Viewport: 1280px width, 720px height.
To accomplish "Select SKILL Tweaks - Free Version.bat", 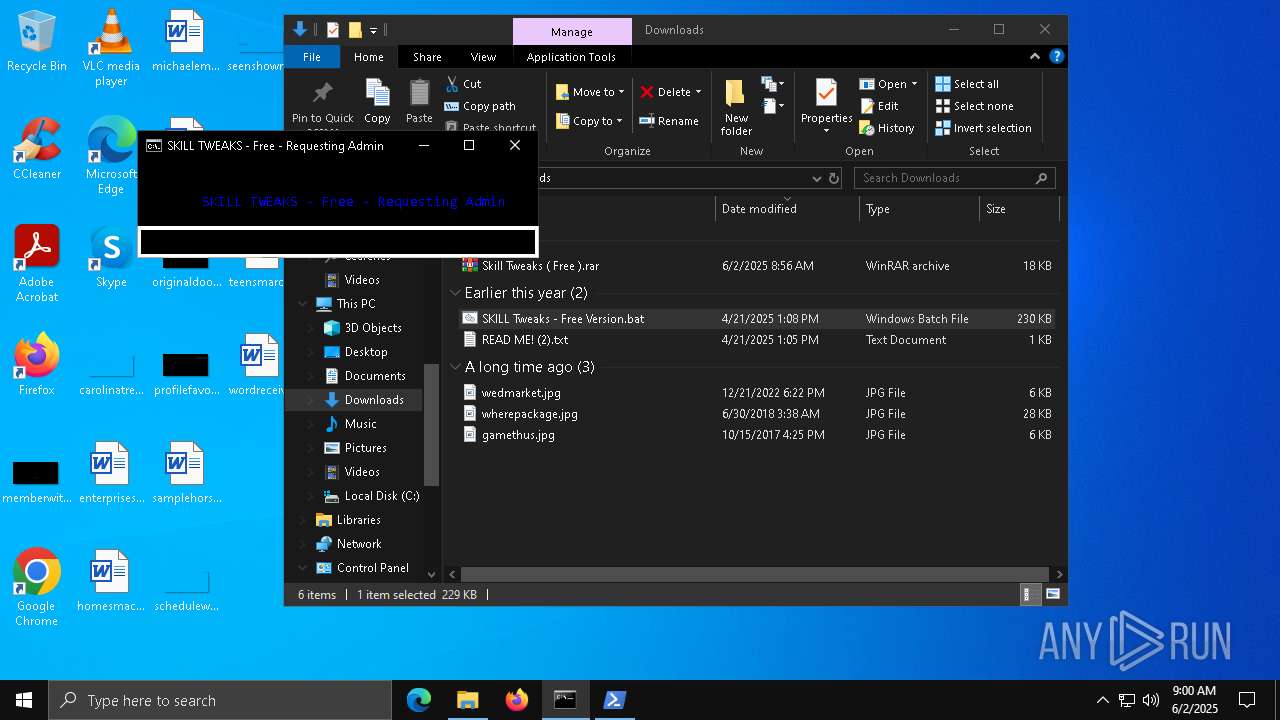I will pos(757,319).
